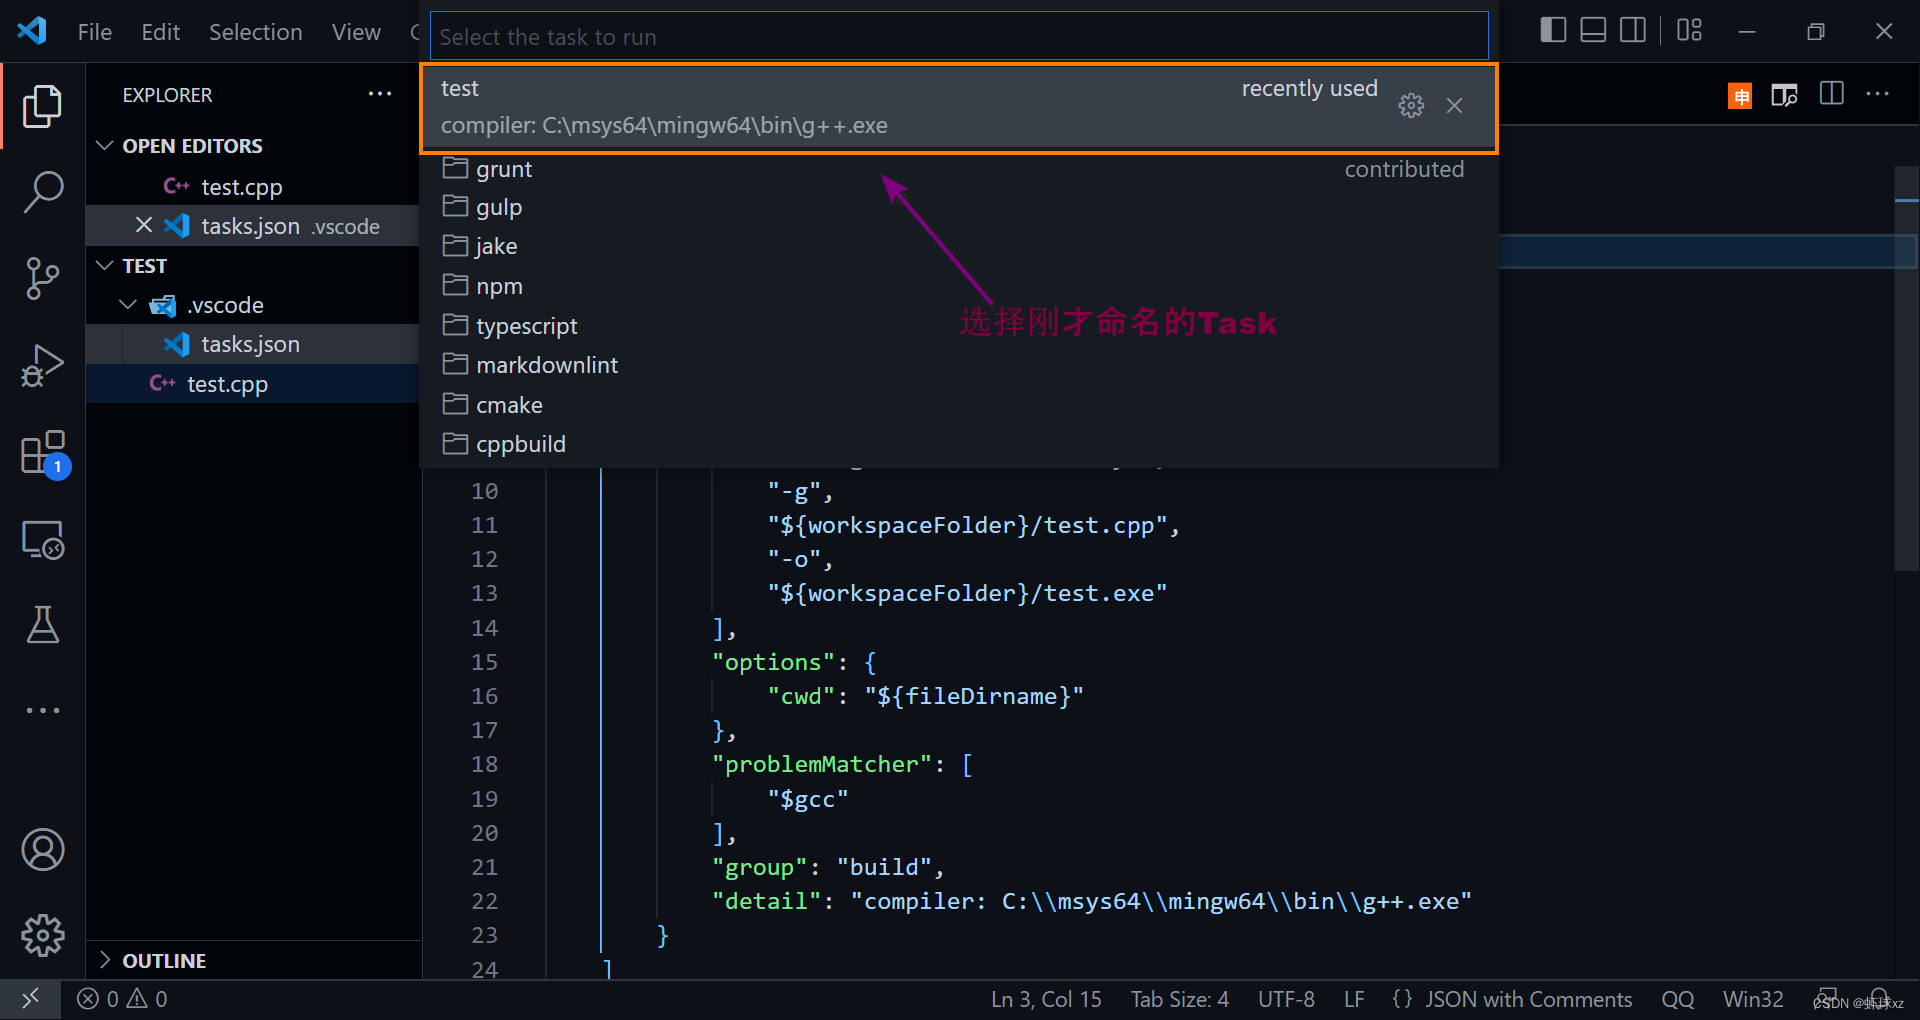The image size is (1920, 1020).
Task: Remove the test task from recently used
Action: (1455, 106)
